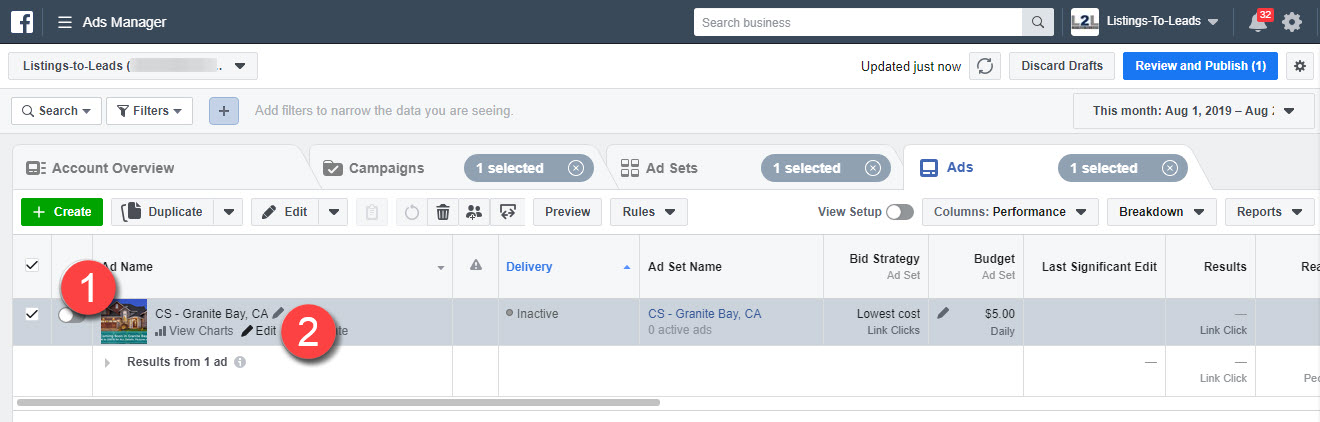Click Review and Publish (1) button

(1201, 66)
